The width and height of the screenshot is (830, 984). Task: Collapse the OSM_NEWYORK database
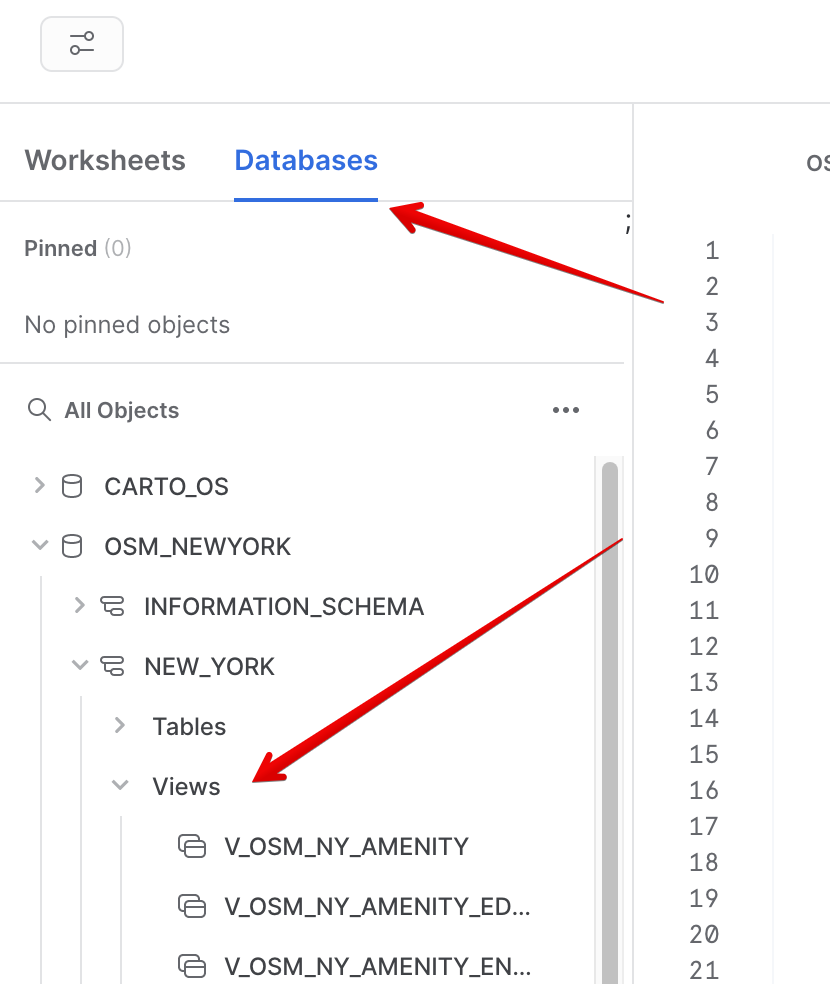tap(39, 546)
